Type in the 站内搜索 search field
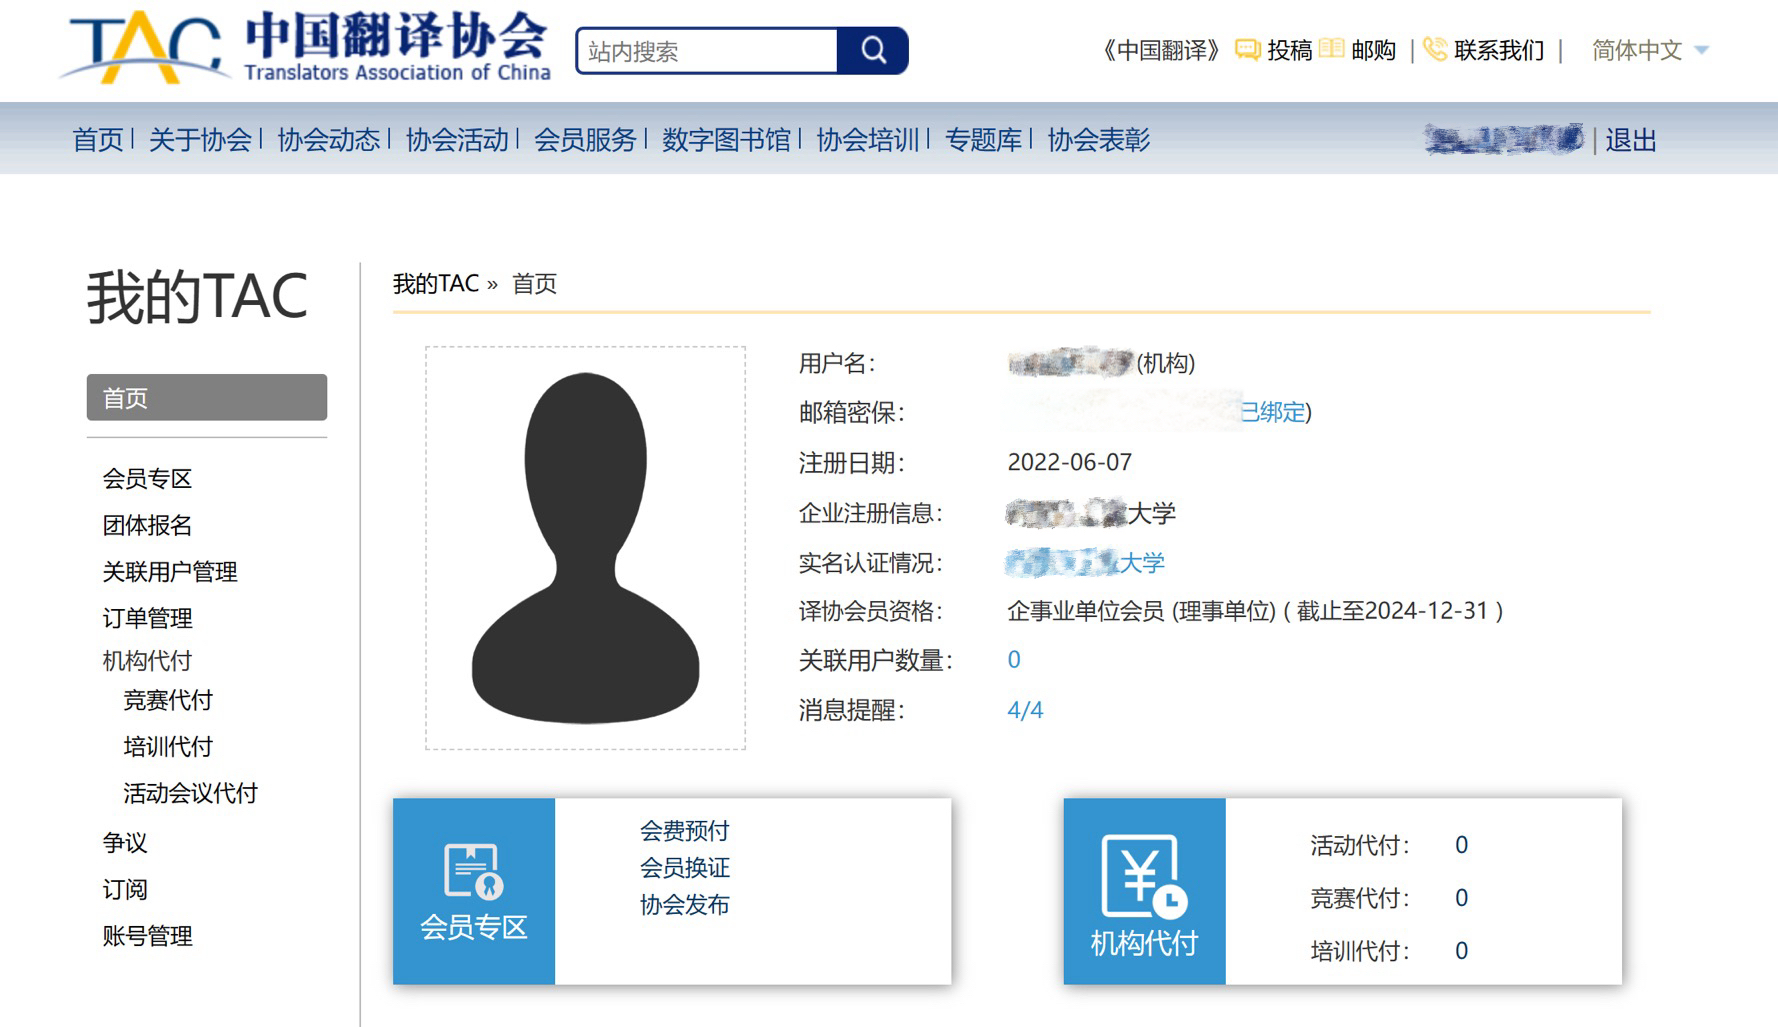Screen dimensions: 1778x1027 pyautogui.click(x=707, y=51)
